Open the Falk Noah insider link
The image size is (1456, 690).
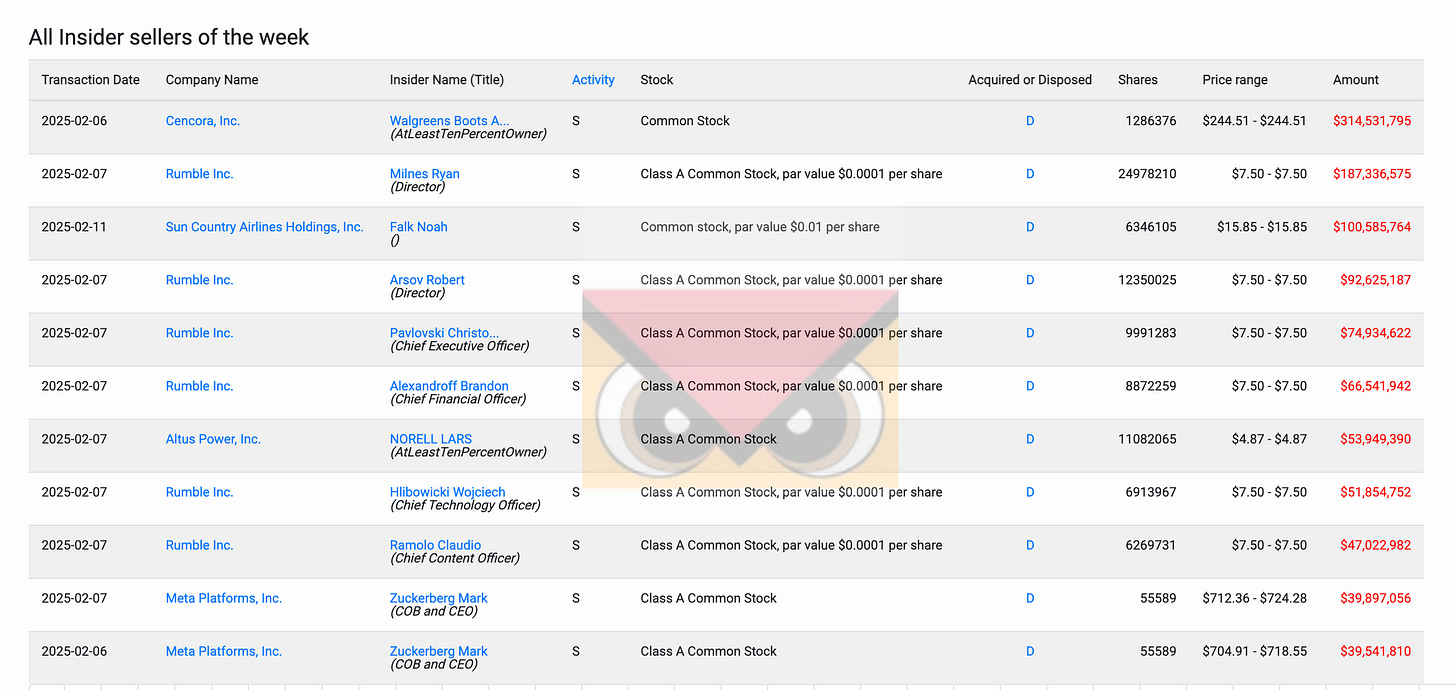[x=419, y=227]
